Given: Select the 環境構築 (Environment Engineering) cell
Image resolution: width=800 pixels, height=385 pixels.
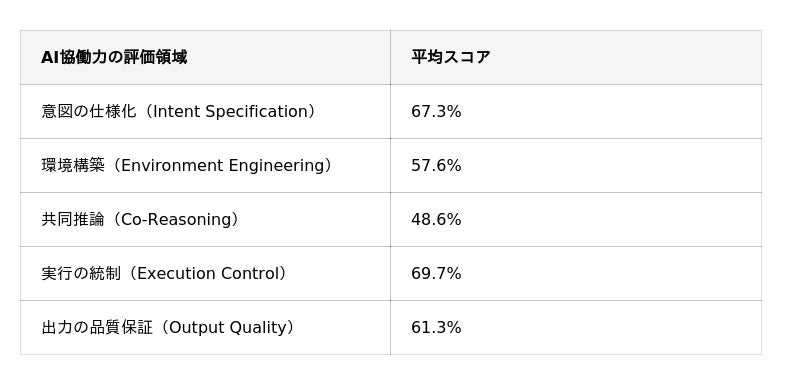Looking at the screenshot, I should point(205,165).
